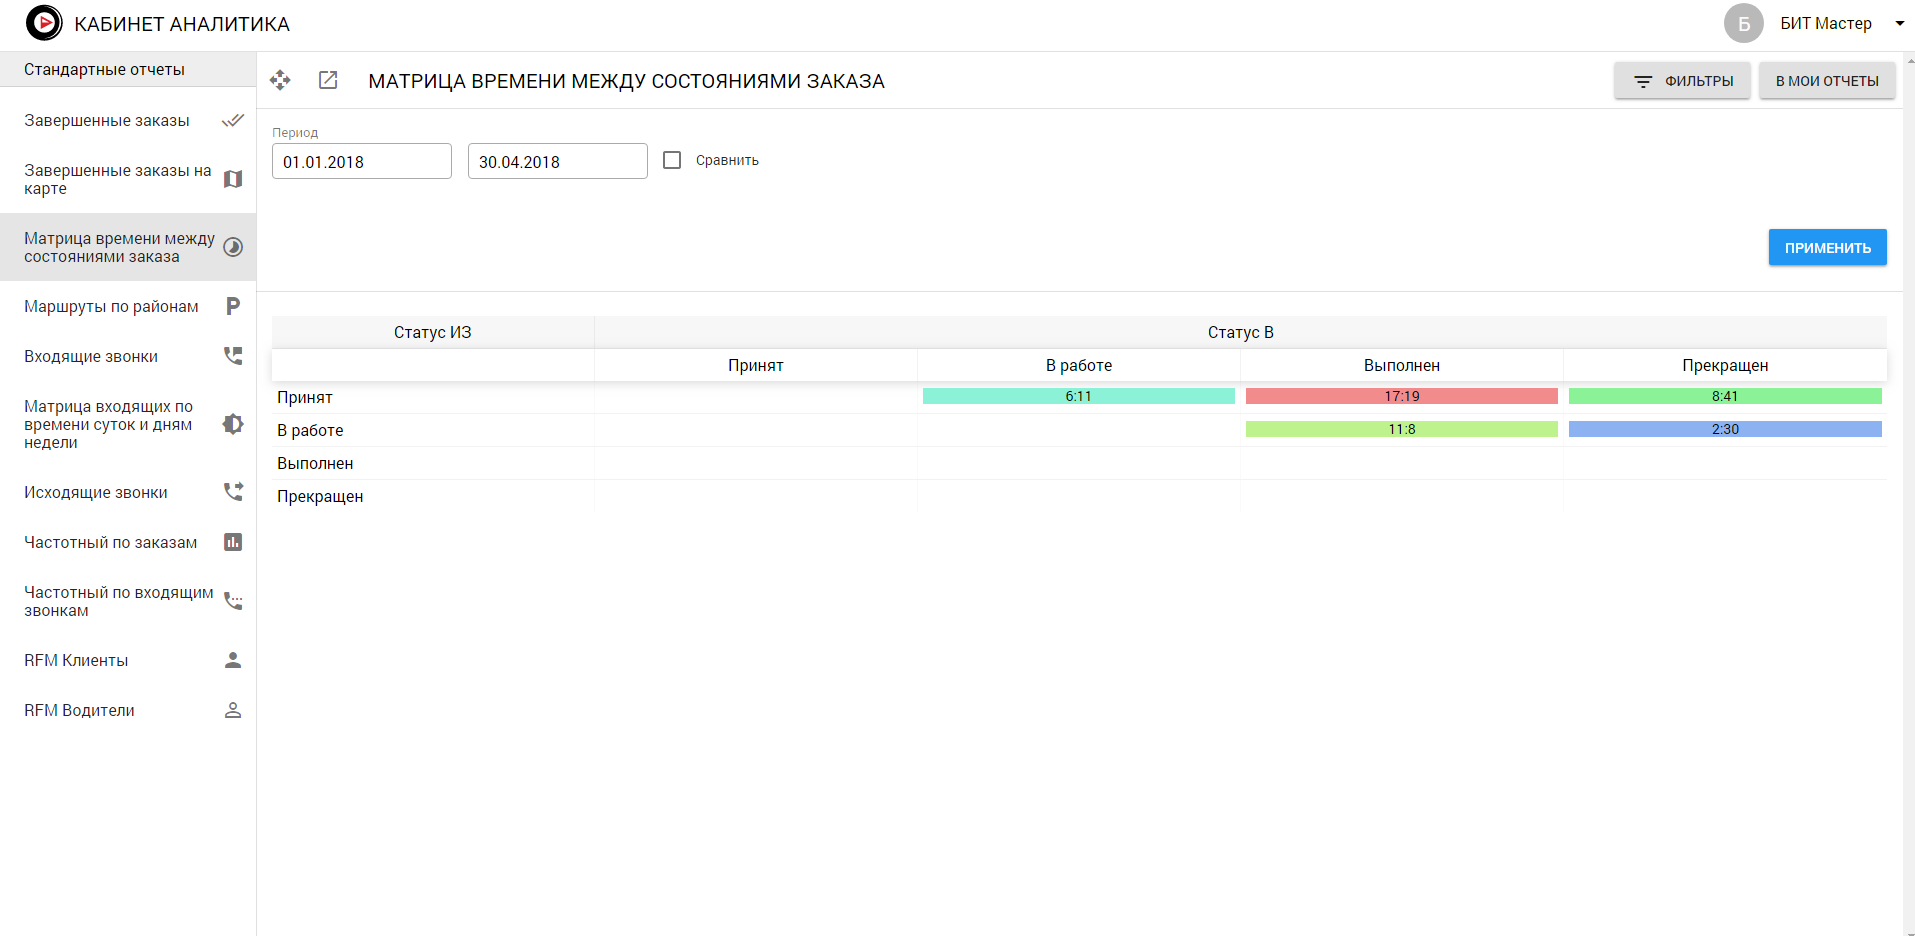Click the P icon for Маршруты по районам
1915x936 pixels.
233,306
